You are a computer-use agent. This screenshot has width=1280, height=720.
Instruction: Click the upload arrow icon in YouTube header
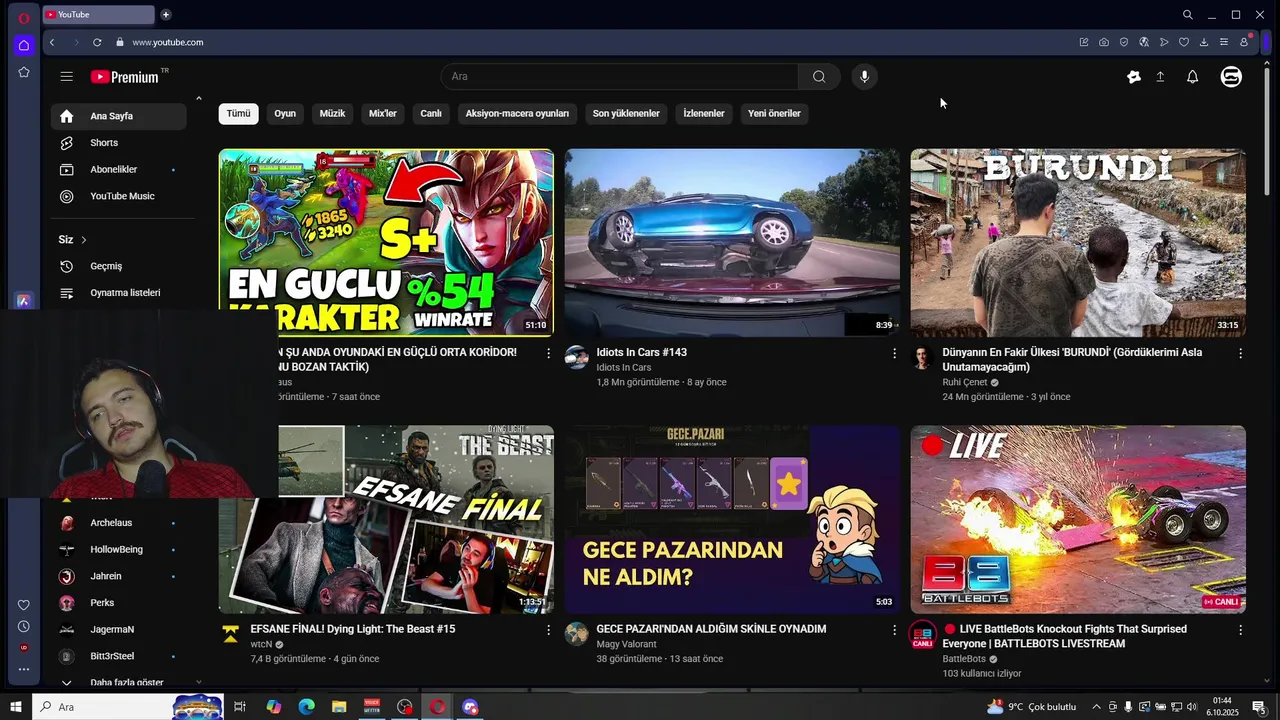tap(1160, 77)
